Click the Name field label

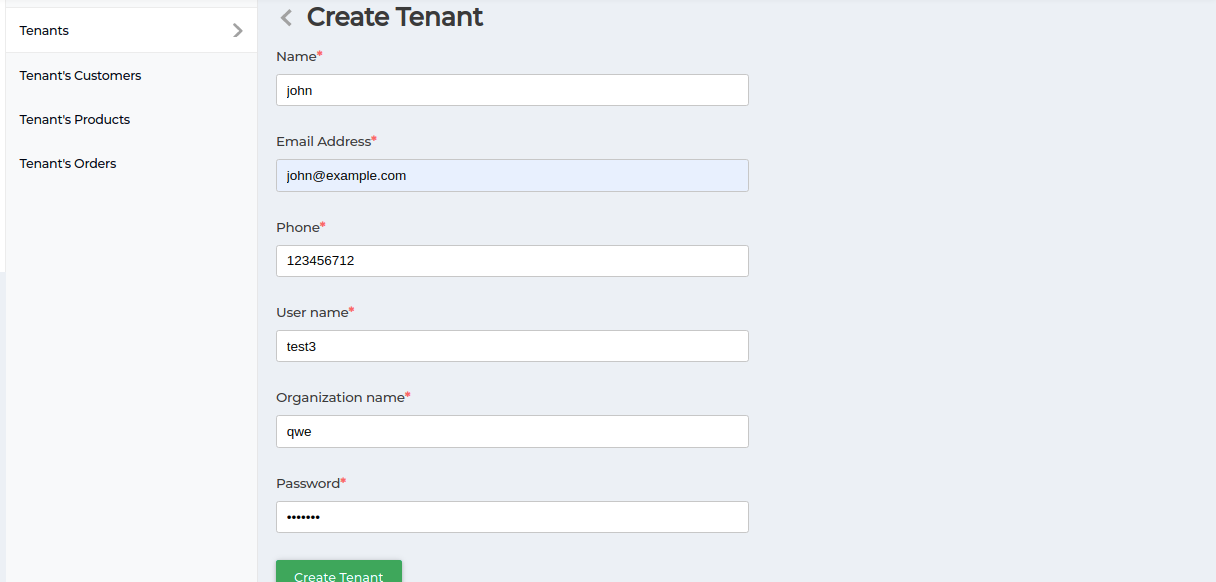tap(296, 56)
